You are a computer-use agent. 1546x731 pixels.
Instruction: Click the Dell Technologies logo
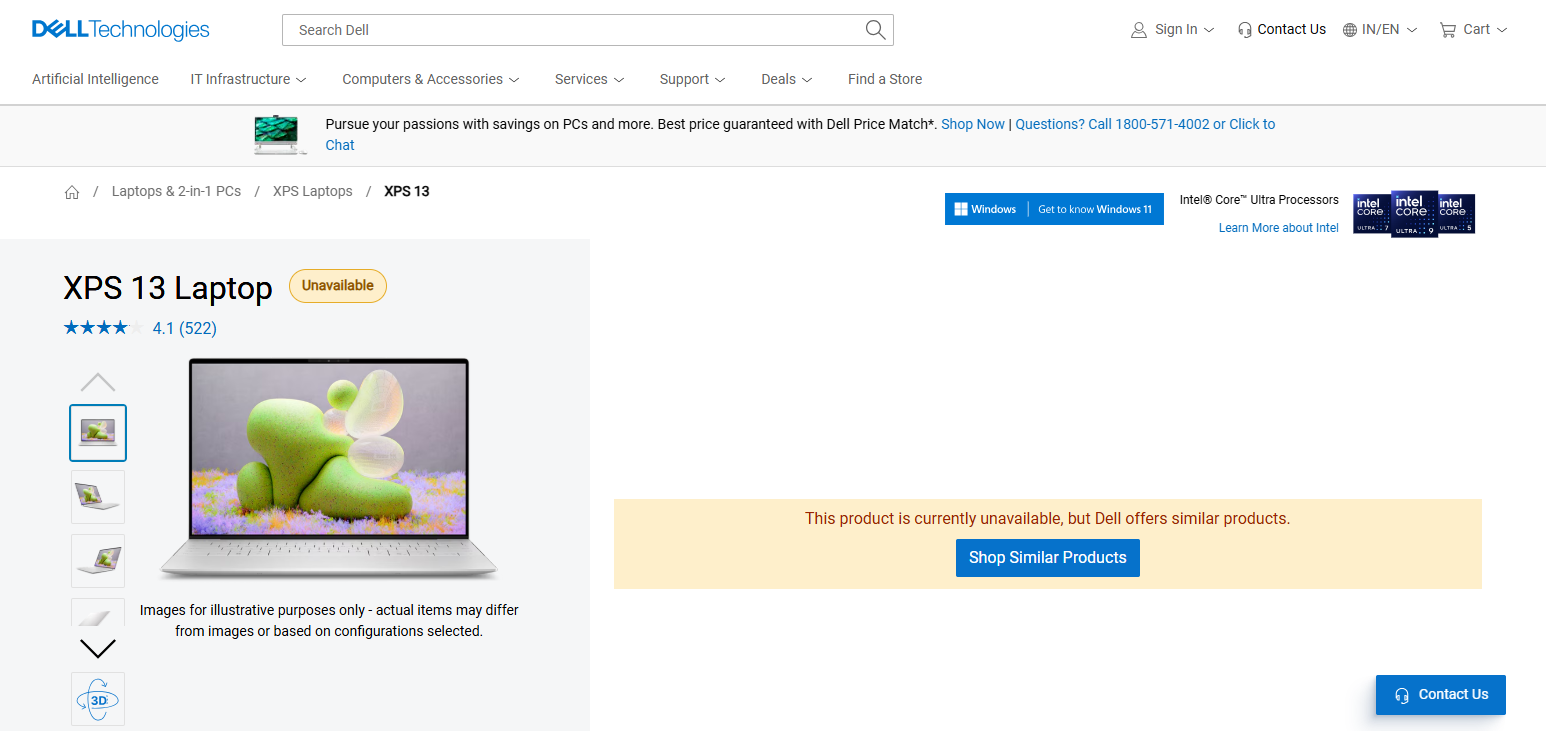[x=121, y=30]
